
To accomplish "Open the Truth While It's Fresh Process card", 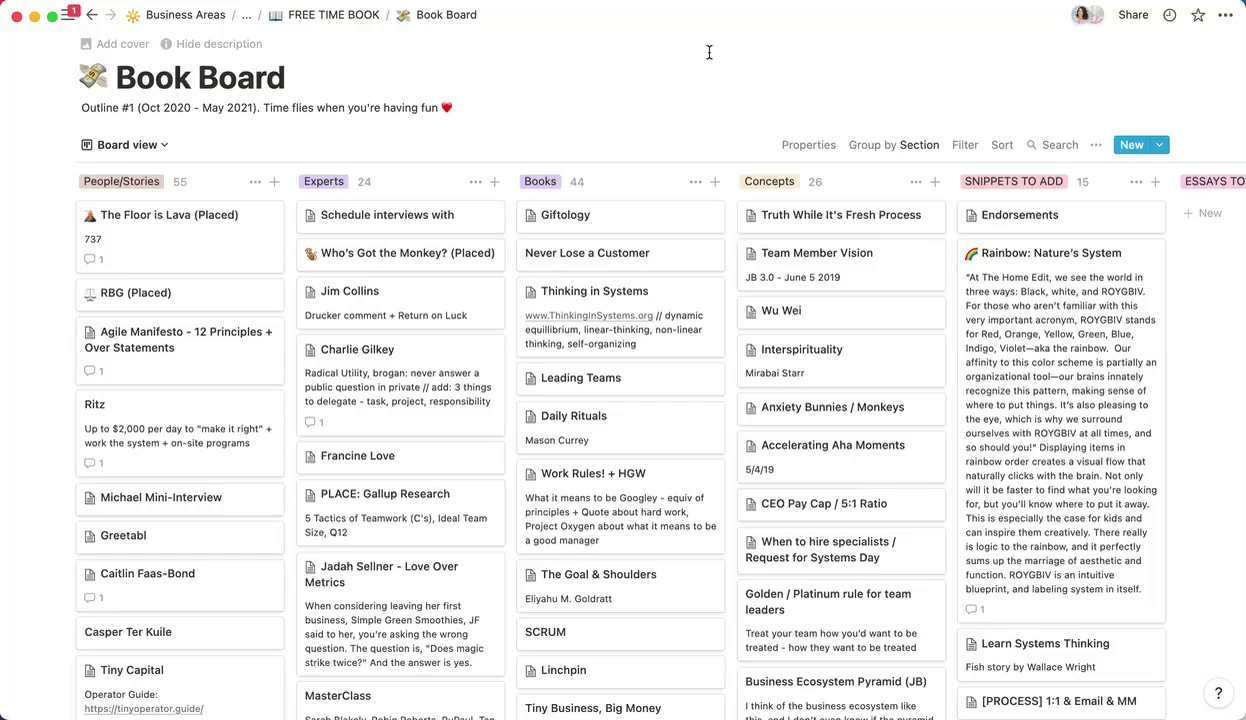I will pyautogui.click(x=840, y=215).
